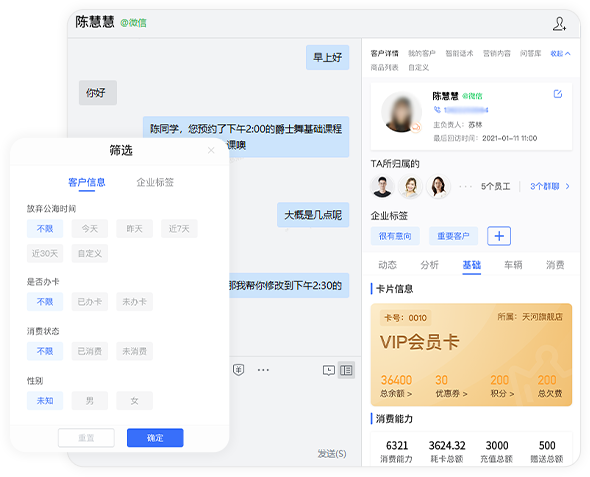
Task: Click the 5个员工 employee count
Action: (496, 186)
